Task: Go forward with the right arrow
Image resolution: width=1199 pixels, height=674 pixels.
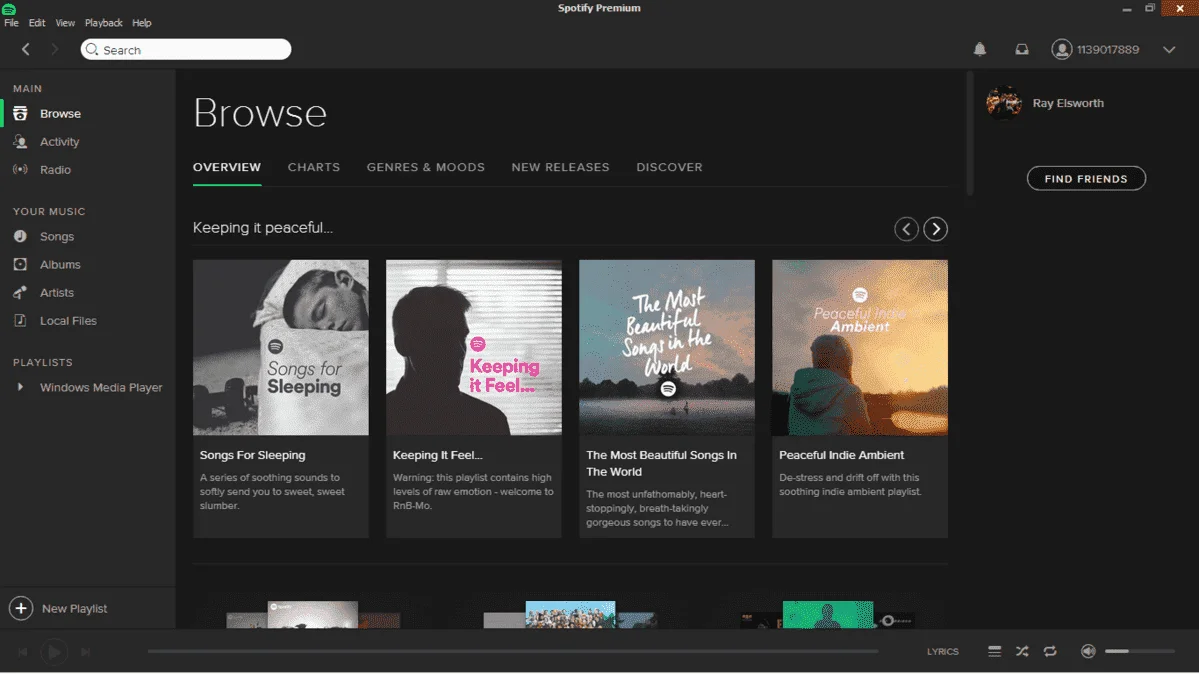Action: tap(54, 49)
